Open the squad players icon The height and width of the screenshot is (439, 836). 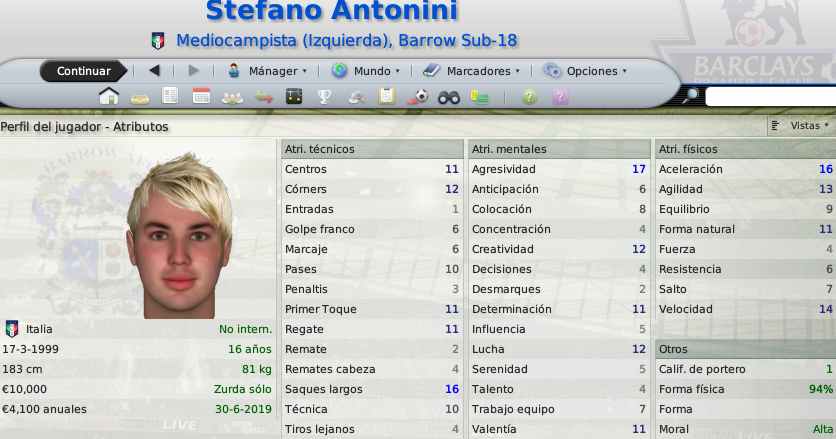click(x=232, y=98)
